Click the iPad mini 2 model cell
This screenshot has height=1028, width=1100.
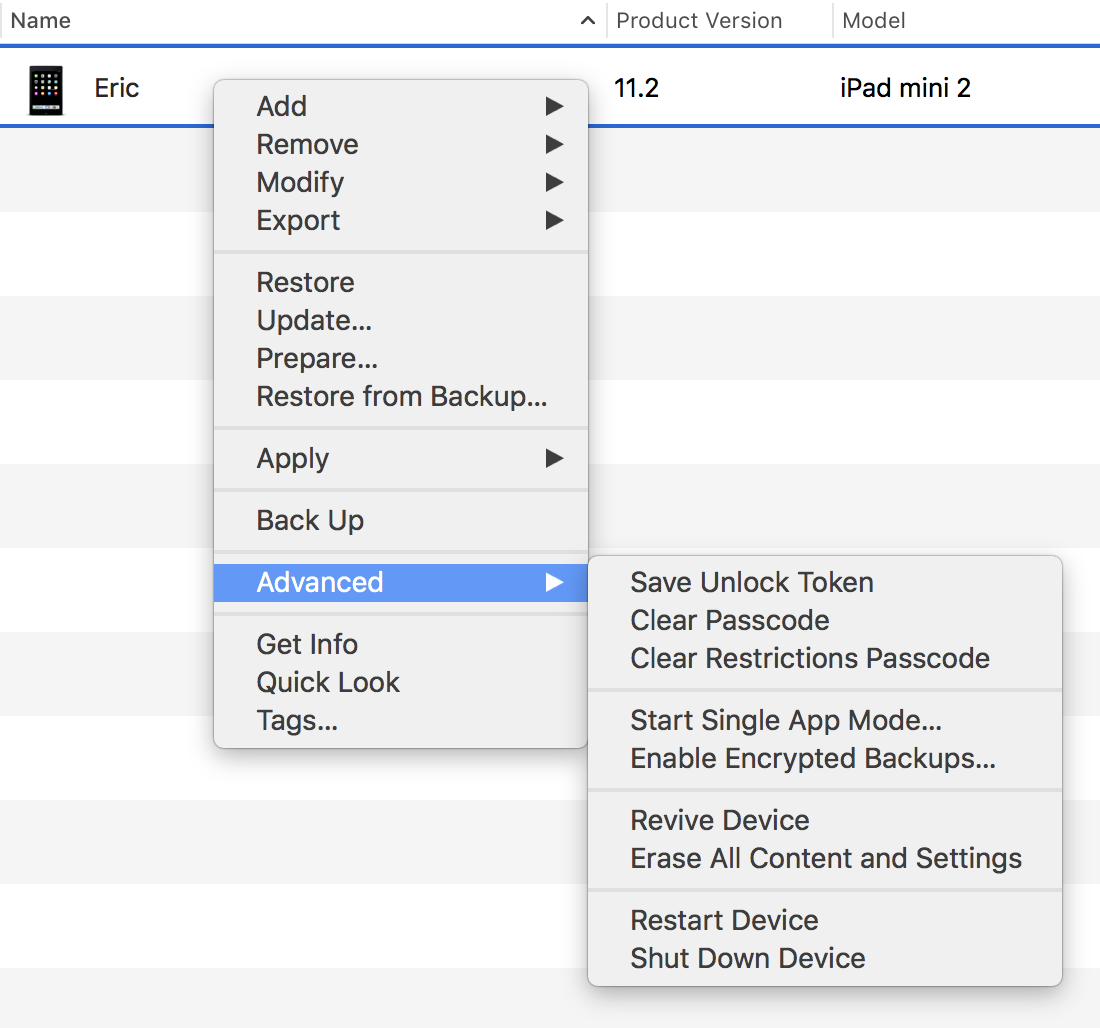point(905,88)
